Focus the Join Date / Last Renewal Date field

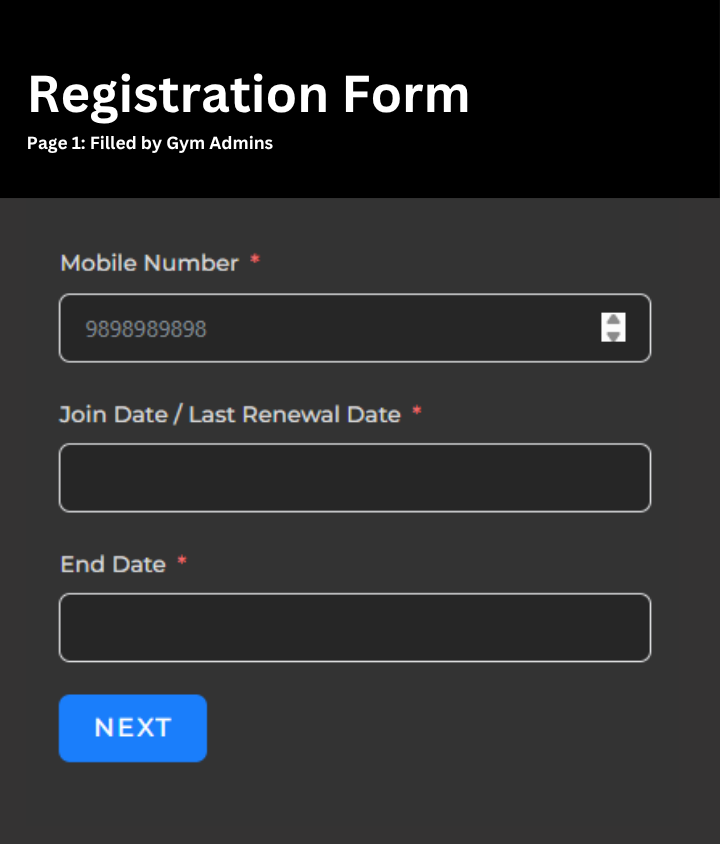[x=355, y=478]
